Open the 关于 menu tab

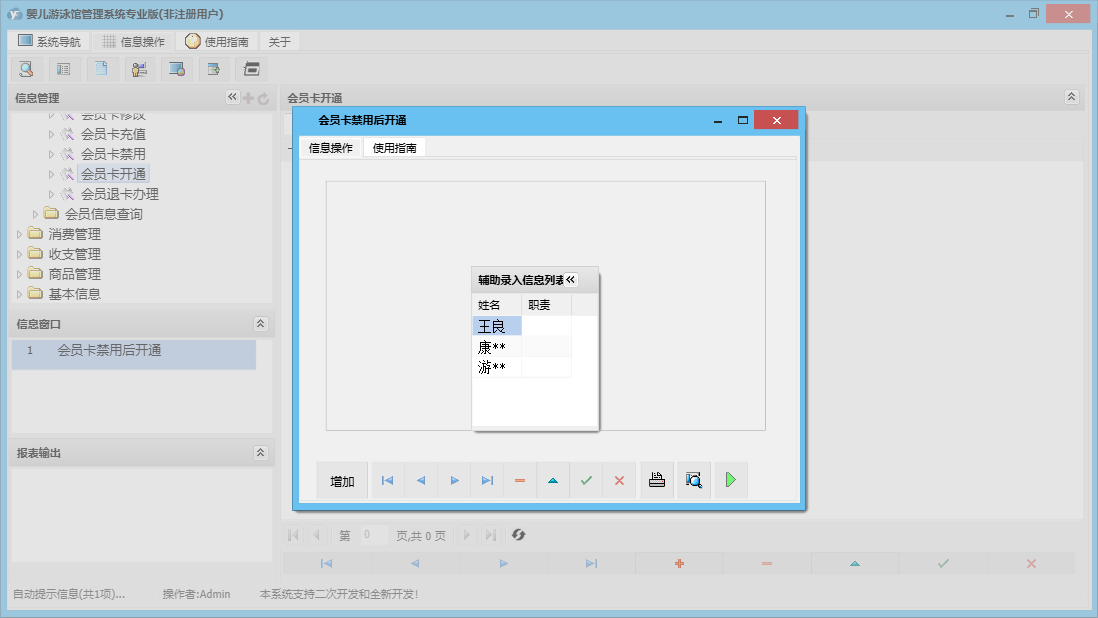pyautogui.click(x=279, y=41)
